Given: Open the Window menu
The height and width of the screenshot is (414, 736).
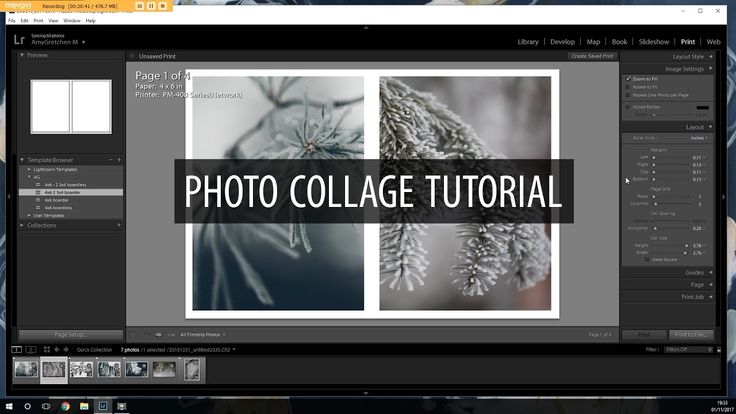Looking at the screenshot, I should coord(72,21).
